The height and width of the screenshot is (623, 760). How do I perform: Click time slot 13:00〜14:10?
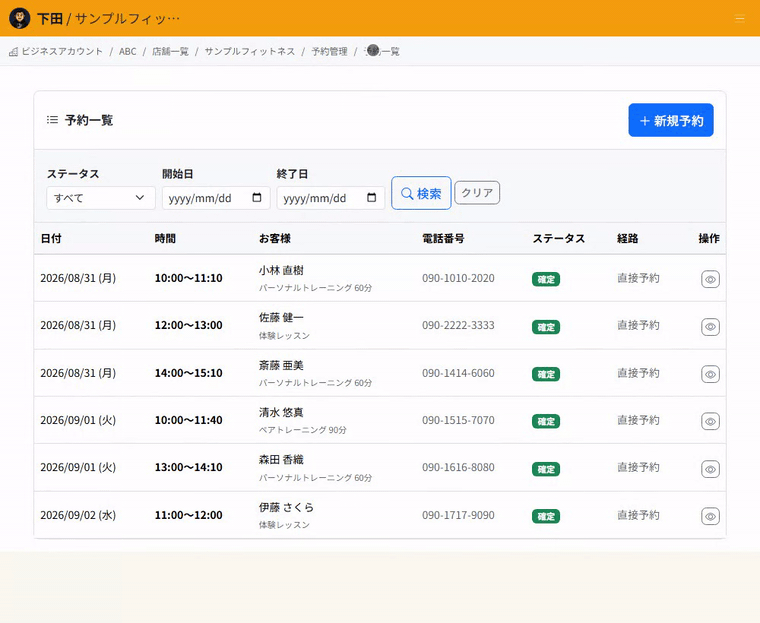point(189,467)
